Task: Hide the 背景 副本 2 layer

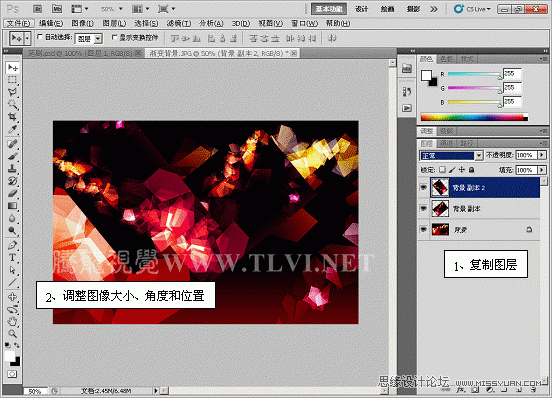Action: tap(424, 188)
